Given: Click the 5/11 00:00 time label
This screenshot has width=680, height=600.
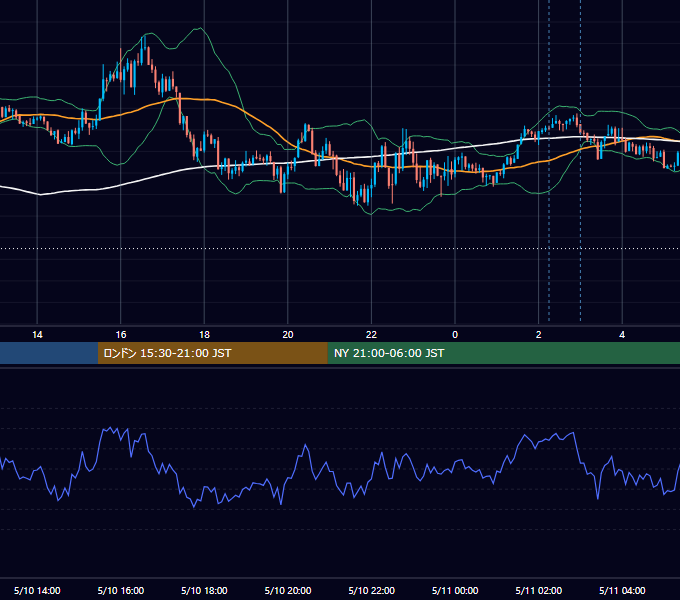Looking at the screenshot, I should 455,590.
